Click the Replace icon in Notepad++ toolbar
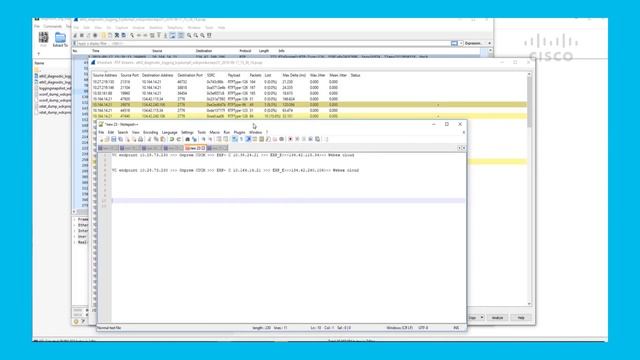This screenshot has height=360, width=640. pyautogui.click(x=194, y=139)
